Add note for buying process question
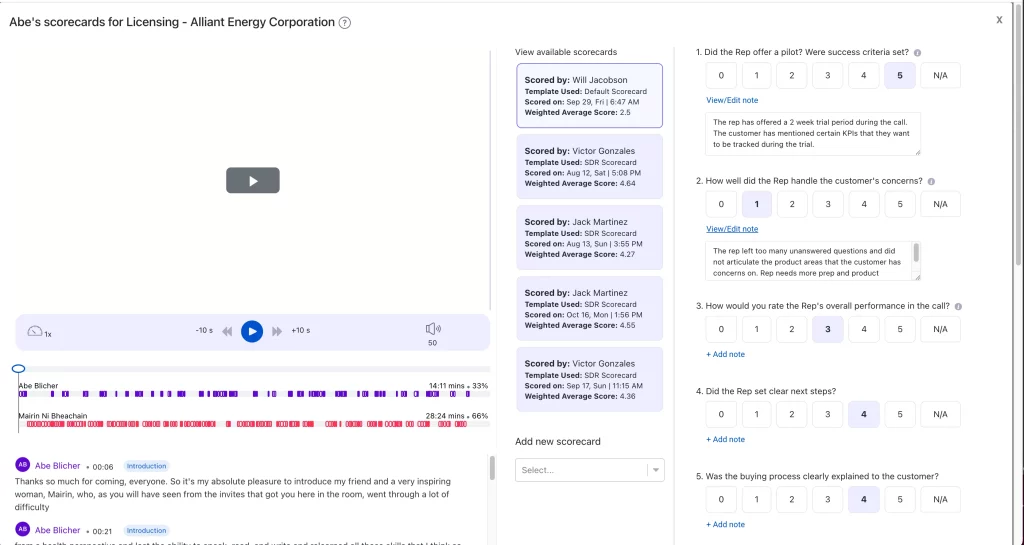1024x545 pixels. pyautogui.click(x=725, y=524)
